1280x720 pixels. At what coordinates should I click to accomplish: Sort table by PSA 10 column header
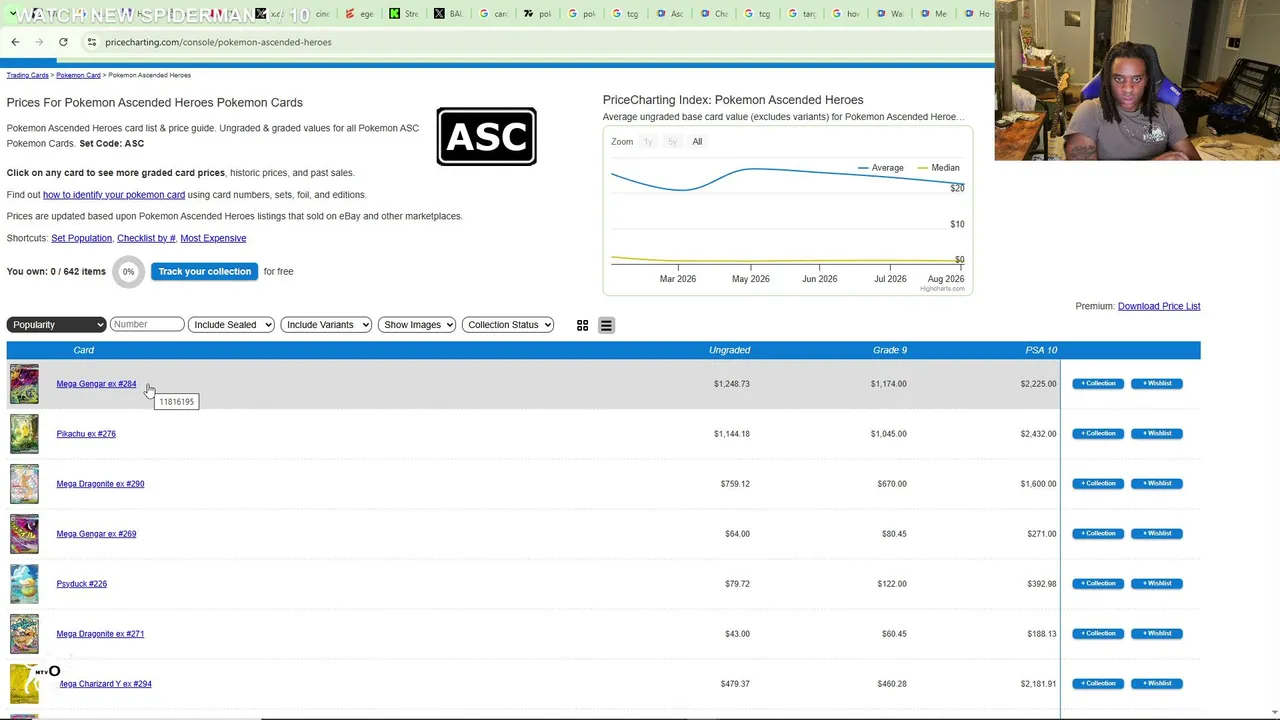(1041, 350)
